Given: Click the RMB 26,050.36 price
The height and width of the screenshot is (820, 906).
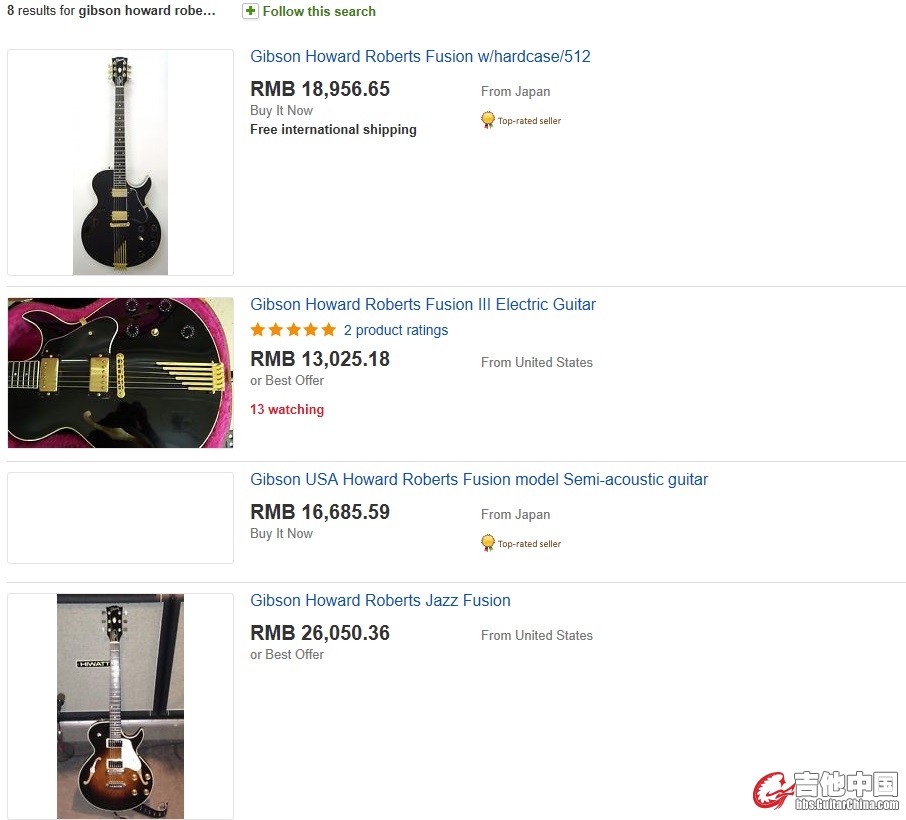Looking at the screenshot, I should point(320,633).
